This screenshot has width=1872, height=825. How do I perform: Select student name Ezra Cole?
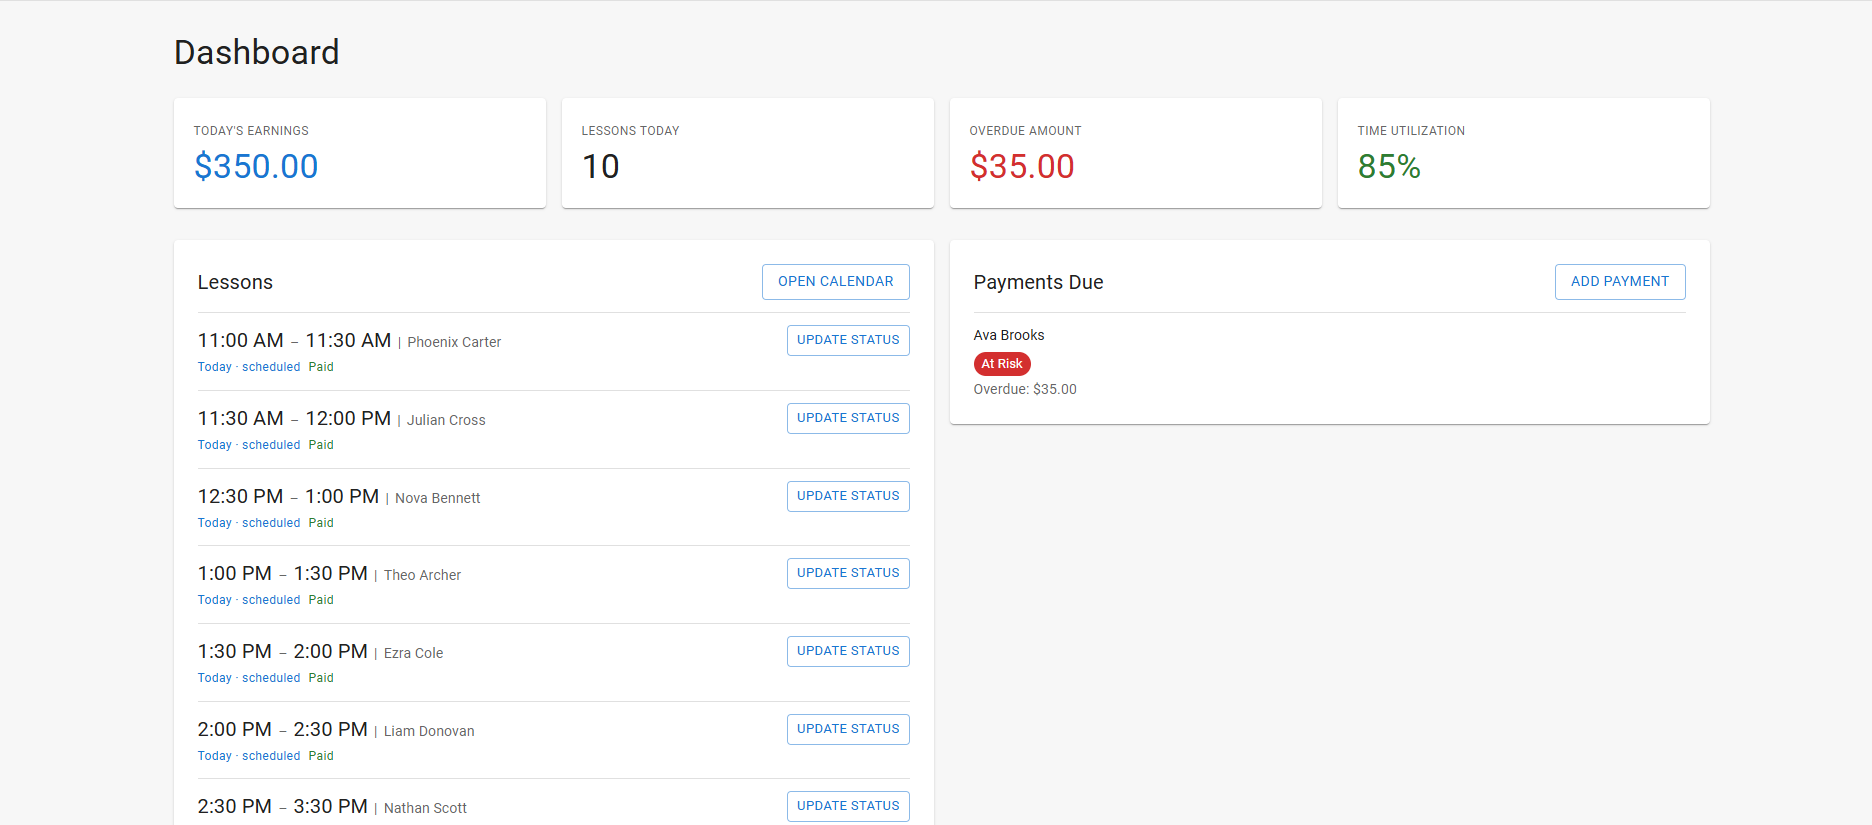coord(413,653)
